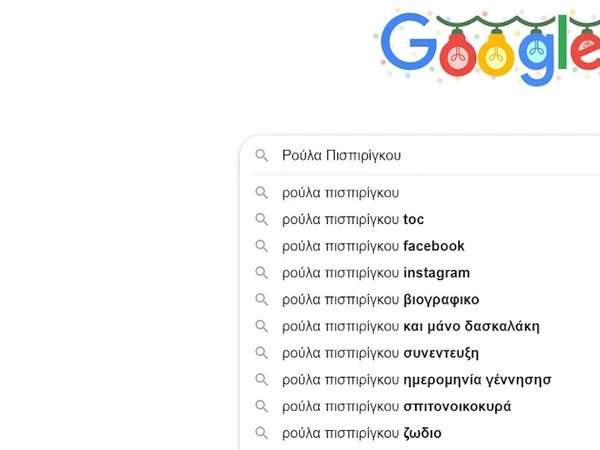Pick the 'ζωδιο' suggestion text

[361, 434]
